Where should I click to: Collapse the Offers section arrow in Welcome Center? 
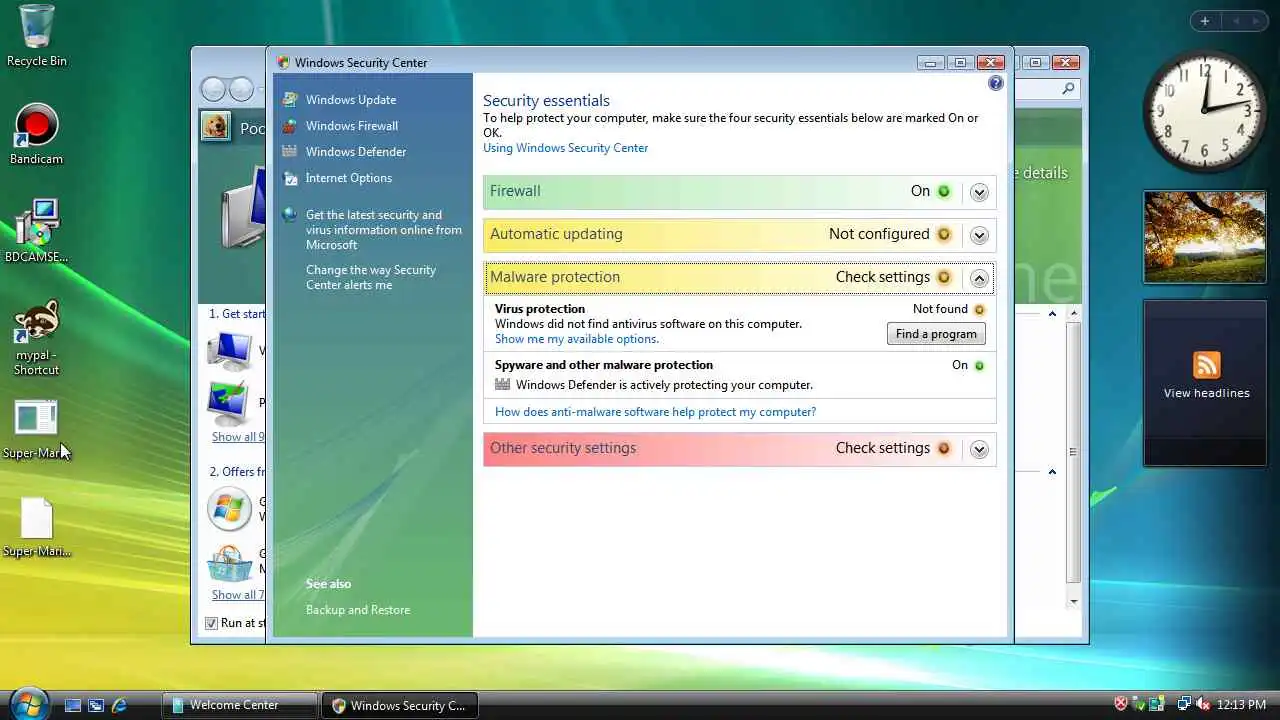pos(1052,472)
